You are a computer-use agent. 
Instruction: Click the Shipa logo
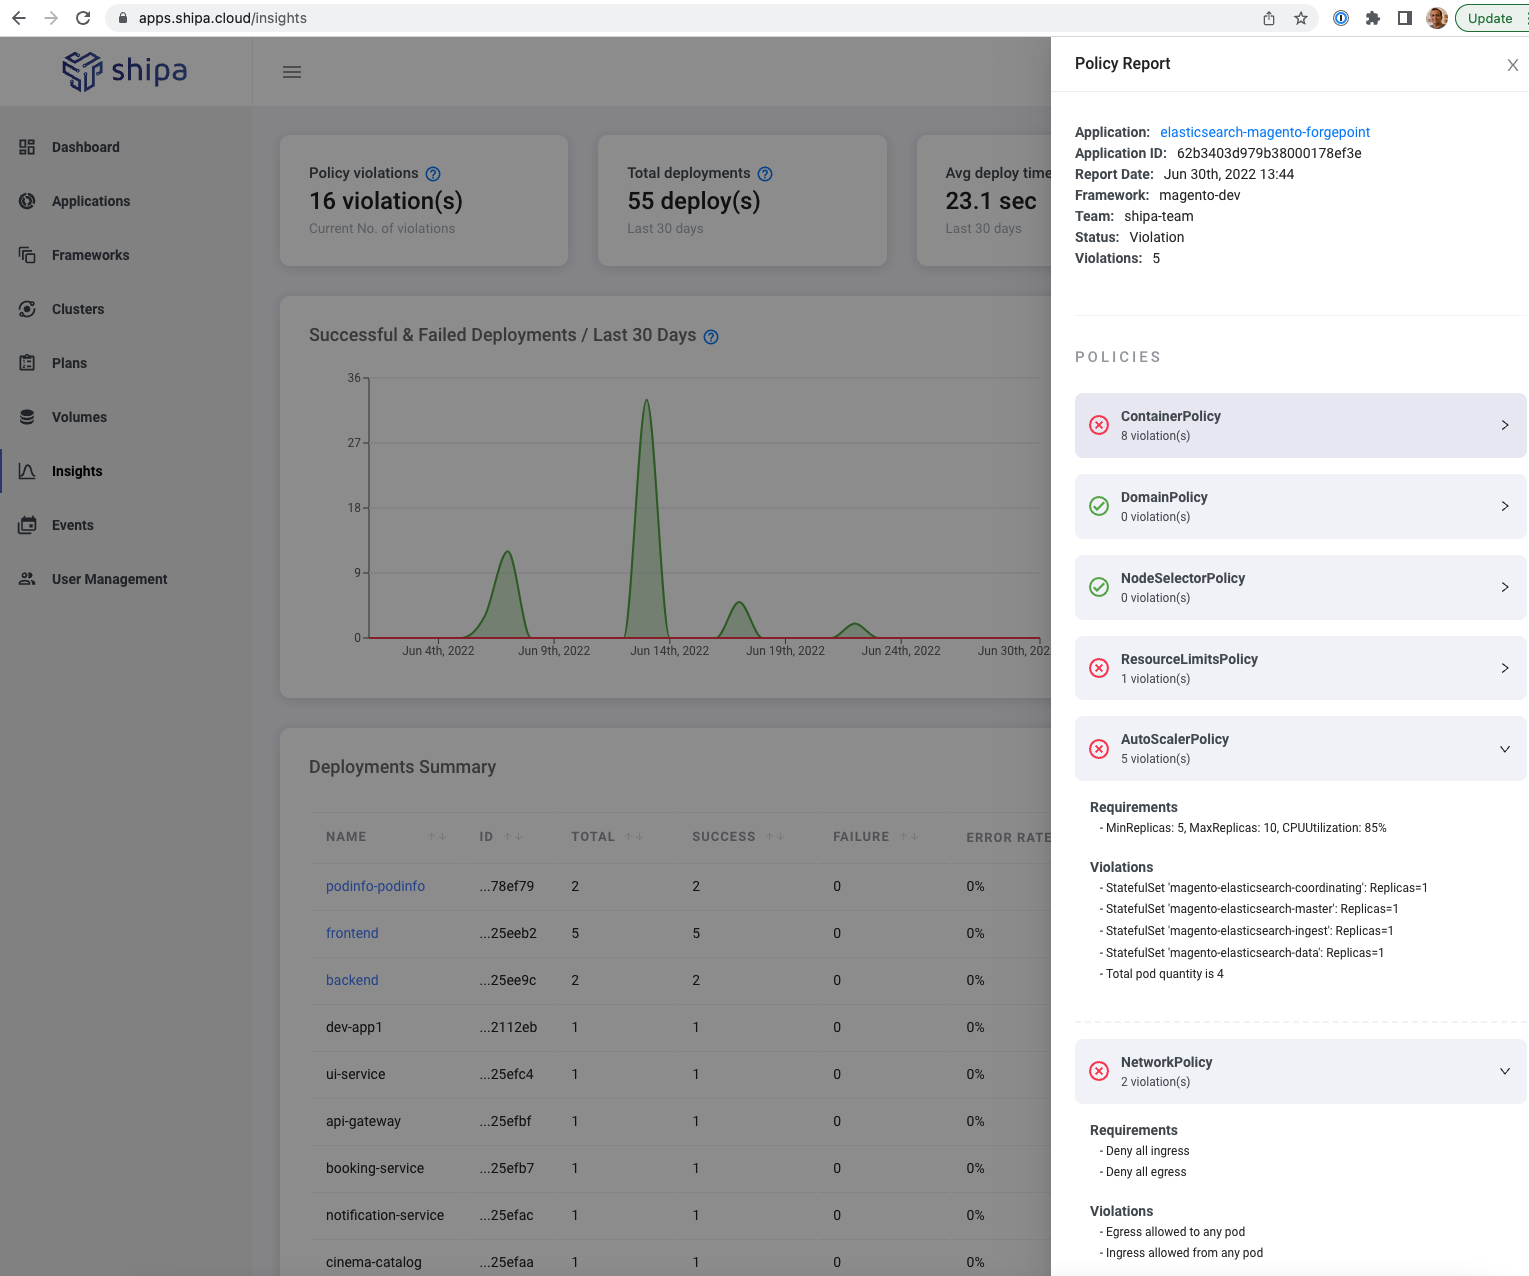pos(125,71)
